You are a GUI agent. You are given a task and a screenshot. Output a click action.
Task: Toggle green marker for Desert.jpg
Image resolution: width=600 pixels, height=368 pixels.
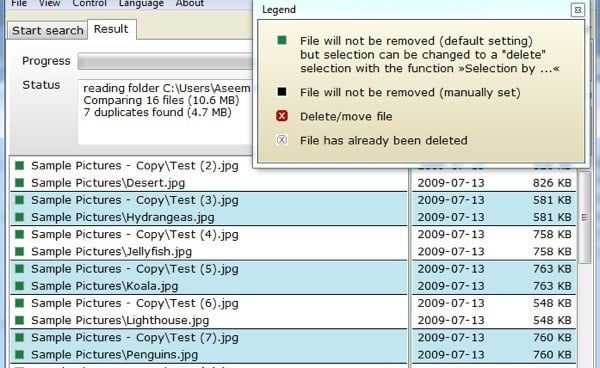[19, 183]
